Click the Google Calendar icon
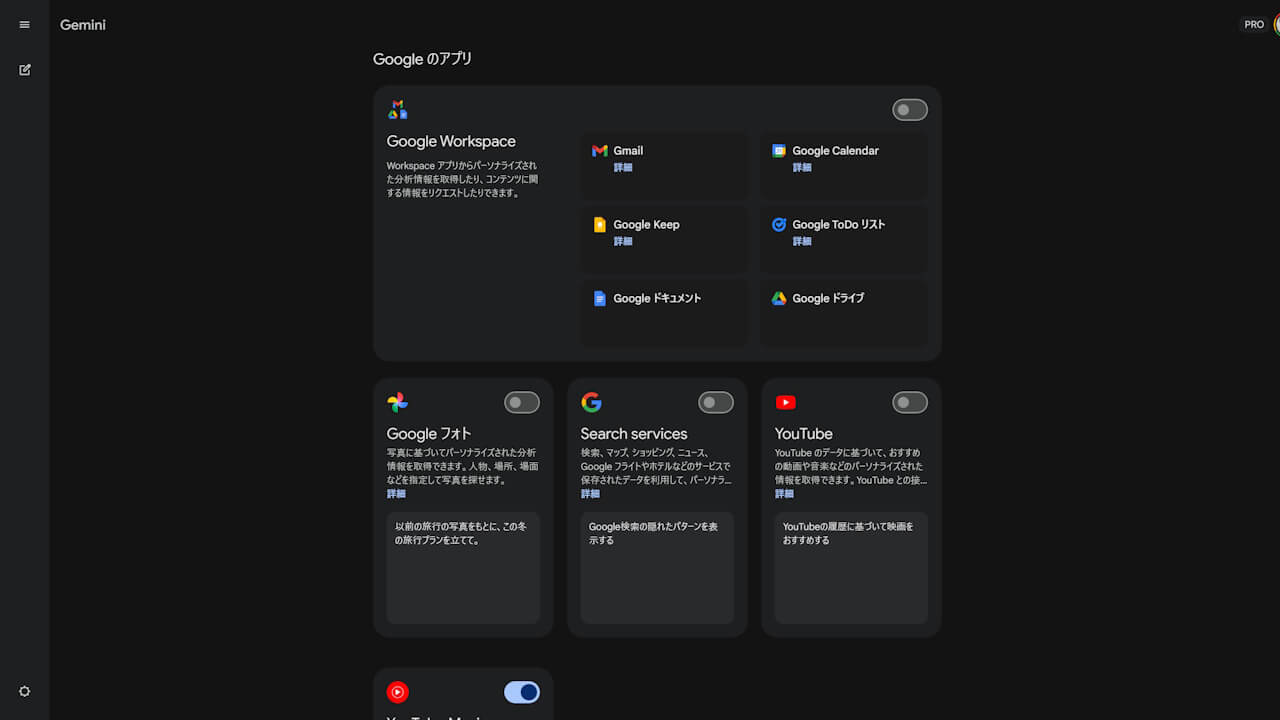Image resolution: width=1280 pixels, height=720 pixels. click(x=779, y=151)
